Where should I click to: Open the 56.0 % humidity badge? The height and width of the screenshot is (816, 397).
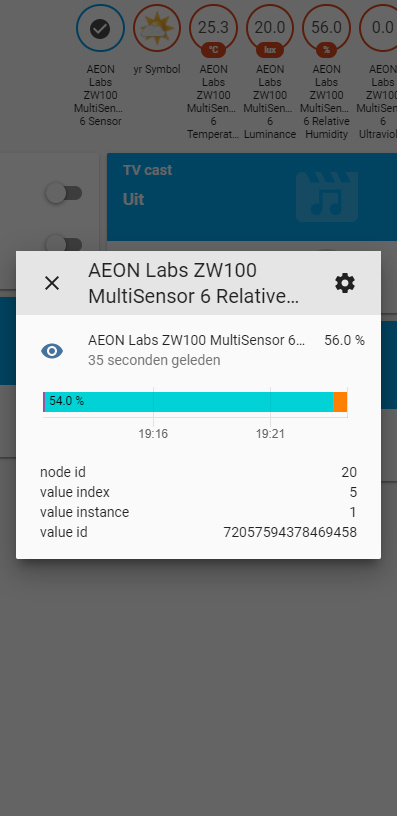[x=327, y=29]
